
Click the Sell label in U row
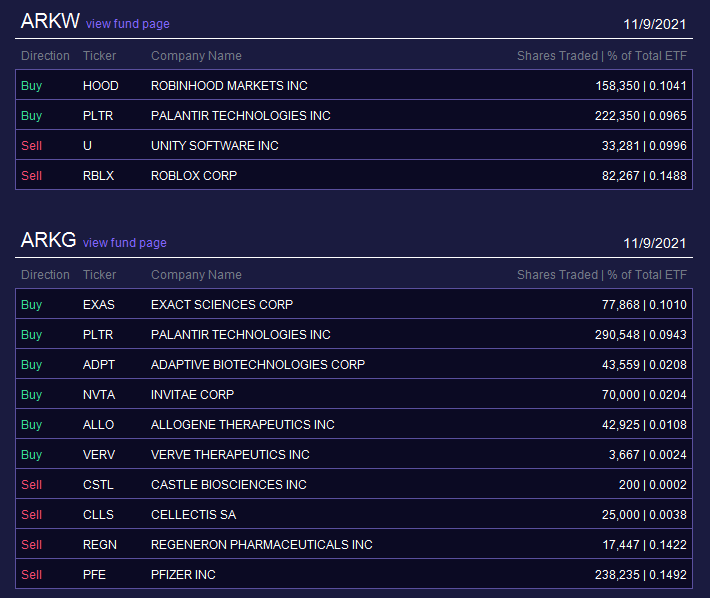(x=31, y=145)
